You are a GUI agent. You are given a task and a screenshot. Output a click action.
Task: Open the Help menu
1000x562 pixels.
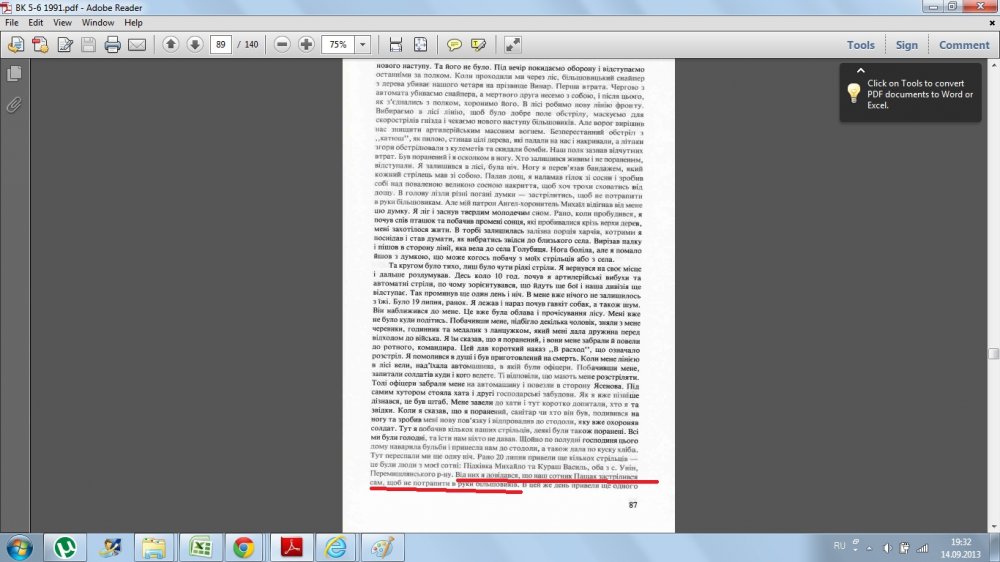pos(133,22)
